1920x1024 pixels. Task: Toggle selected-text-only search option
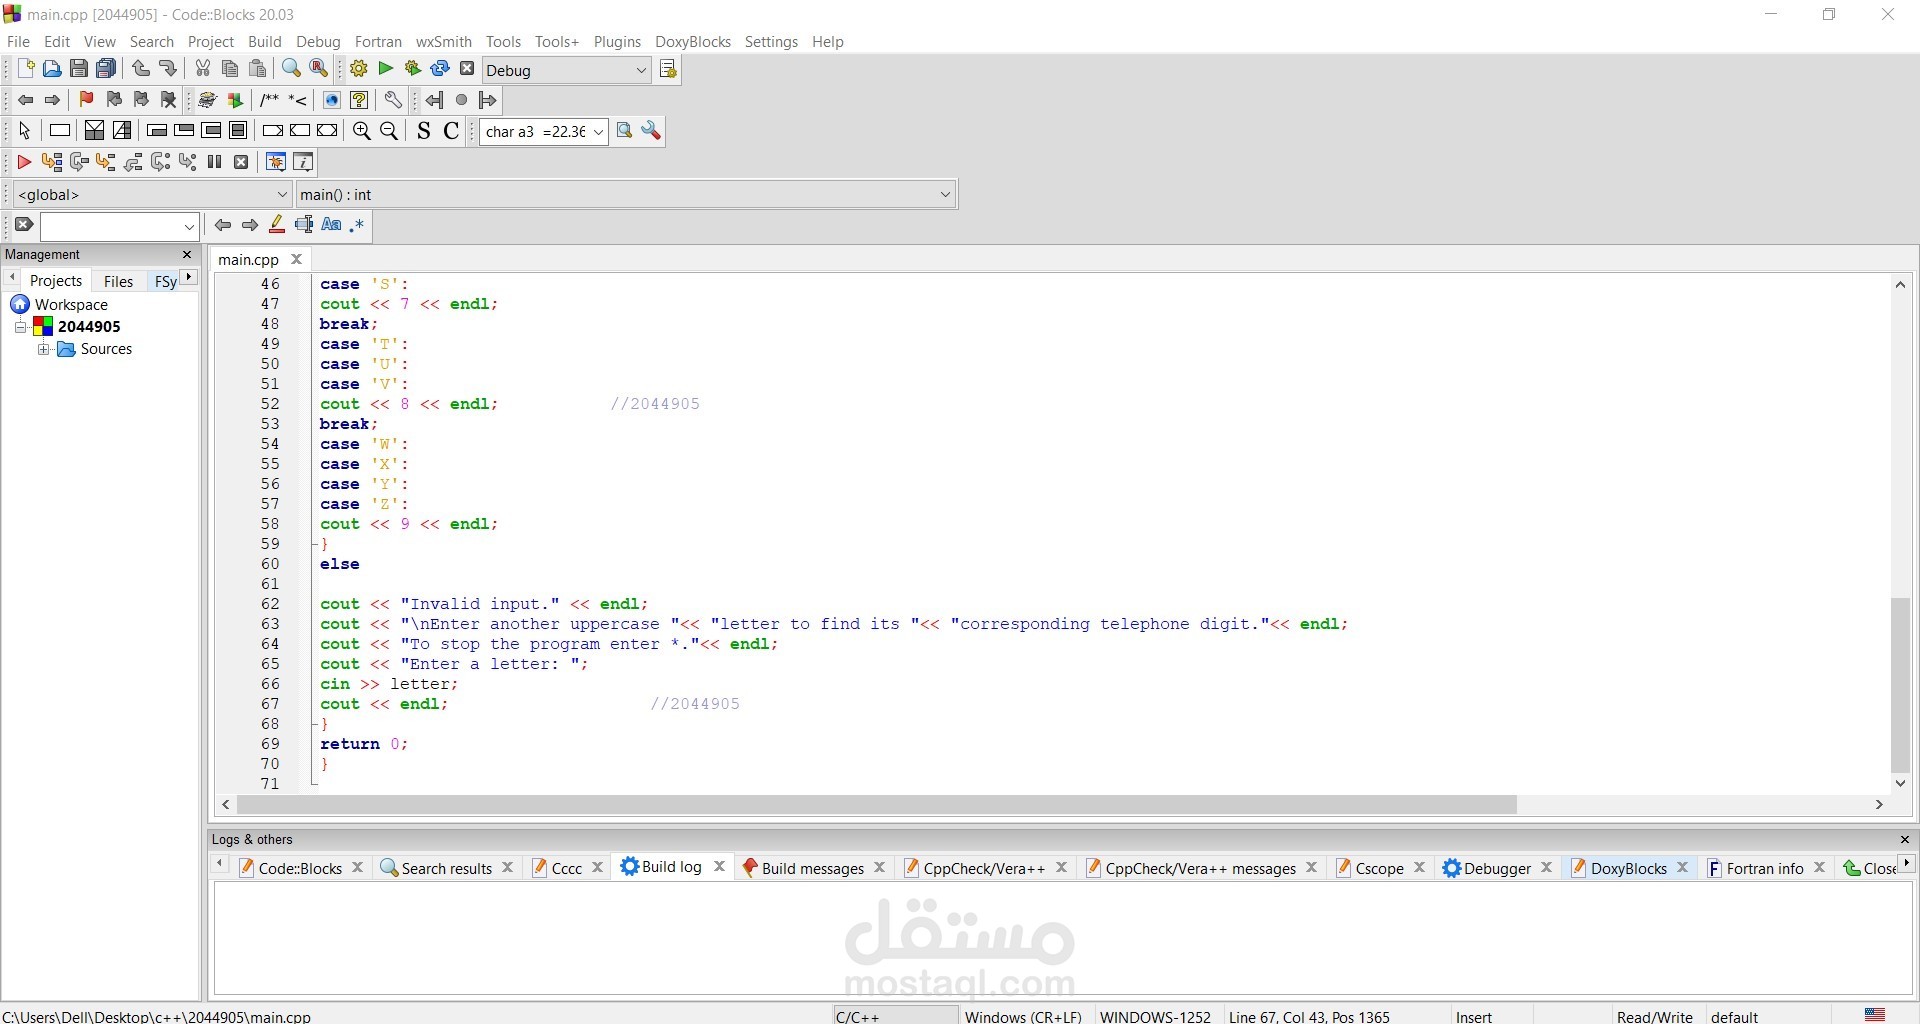pos(304,225)
